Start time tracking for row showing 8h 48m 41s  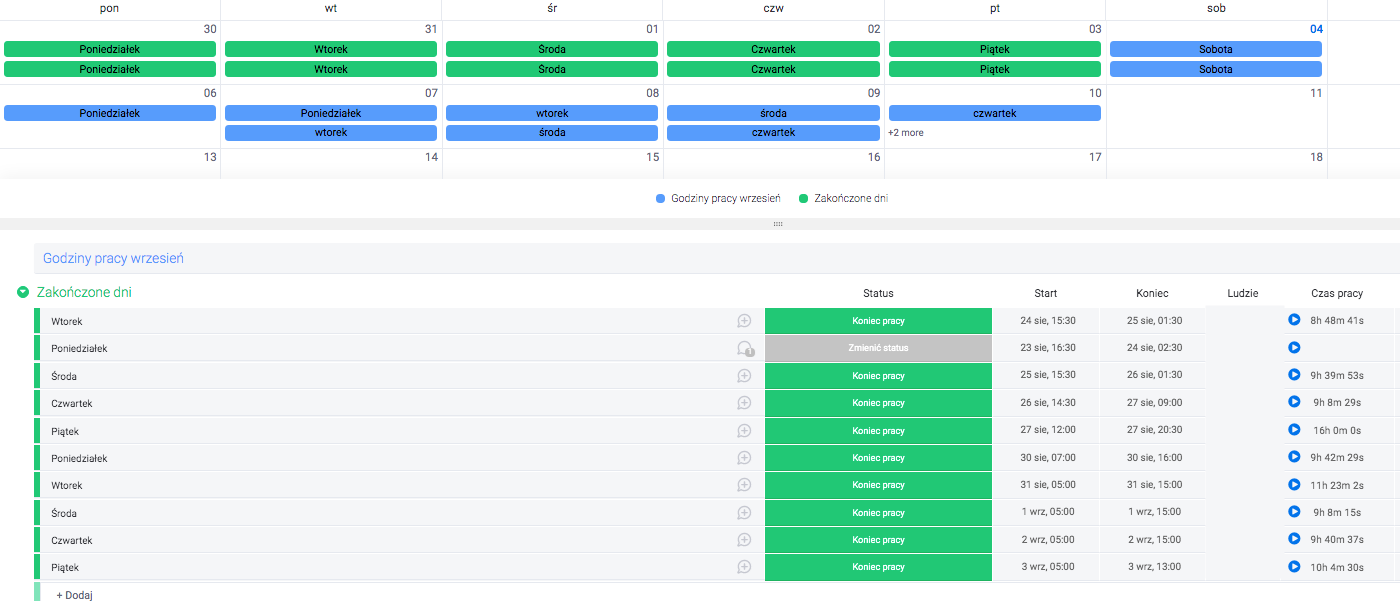point(1294,320)
